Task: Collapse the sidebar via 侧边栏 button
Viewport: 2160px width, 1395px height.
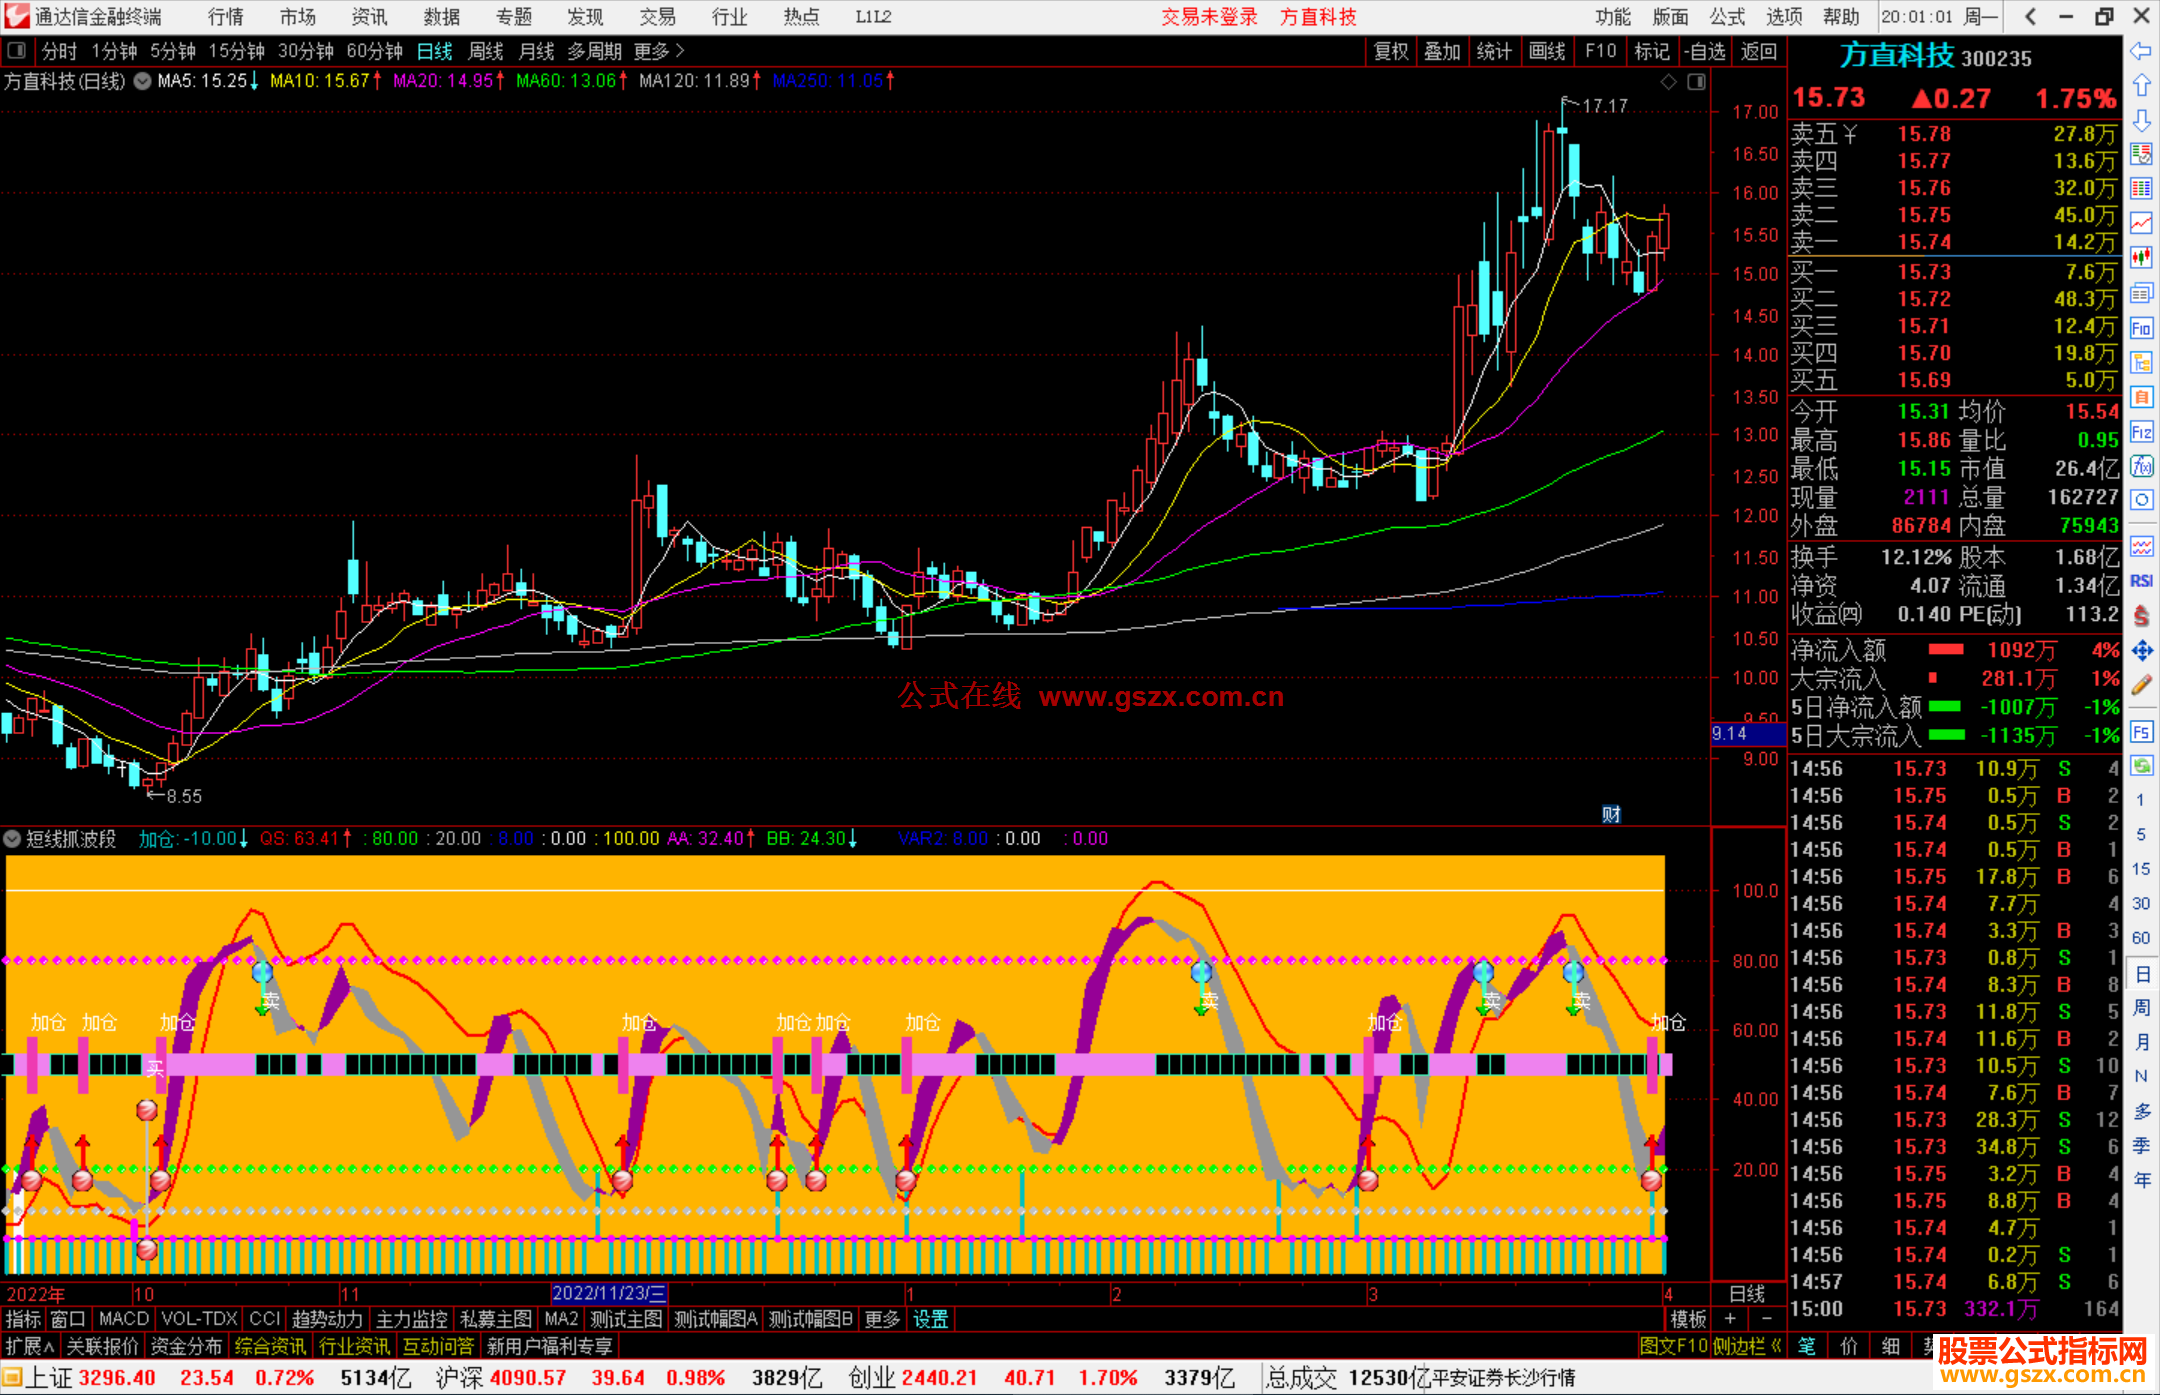Action: point(1747,1346)
